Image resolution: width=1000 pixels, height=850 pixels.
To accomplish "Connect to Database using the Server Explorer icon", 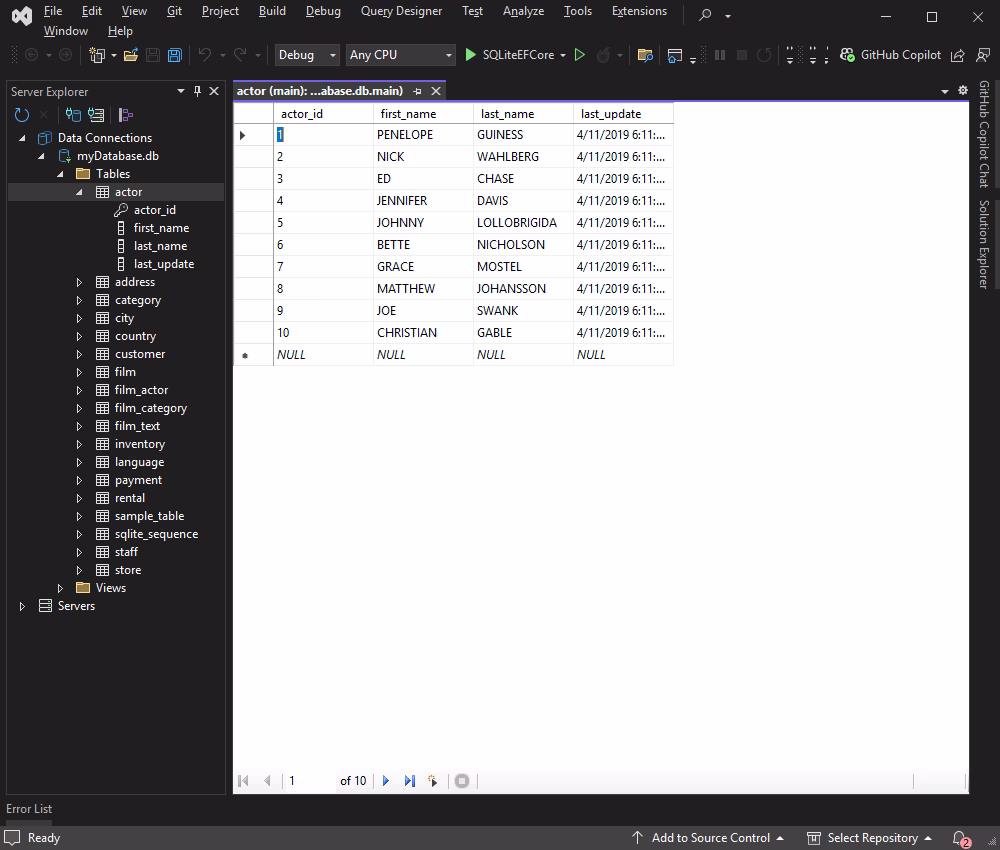I will point(73,114).
